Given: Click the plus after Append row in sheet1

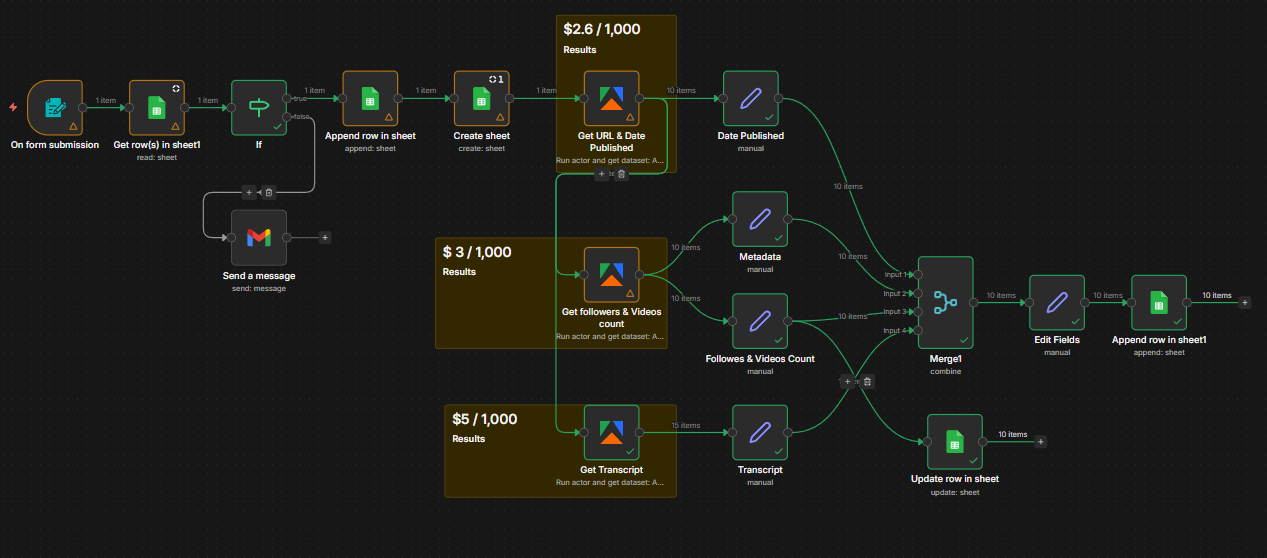Looking at the screenshot, I should (1245, 302).
